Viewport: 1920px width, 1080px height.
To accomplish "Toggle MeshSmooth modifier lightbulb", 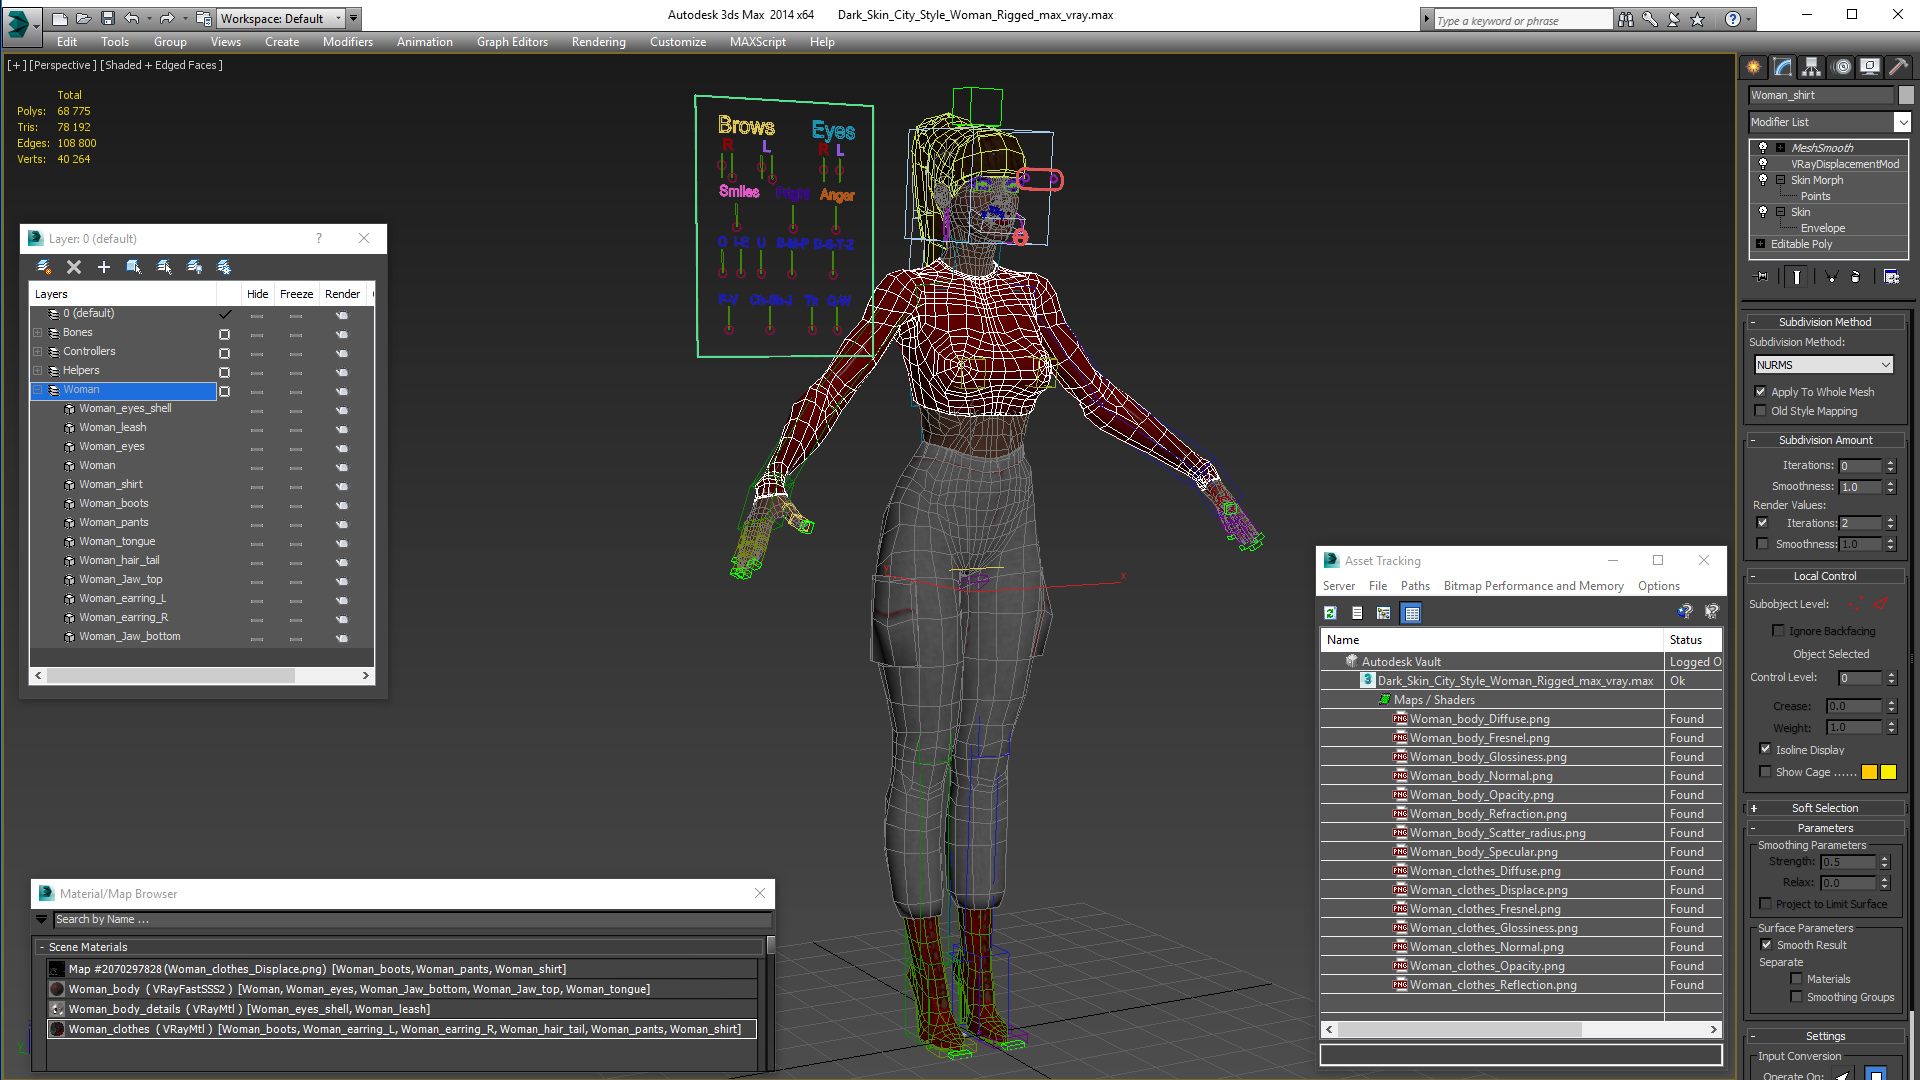I will [1763, 147].
